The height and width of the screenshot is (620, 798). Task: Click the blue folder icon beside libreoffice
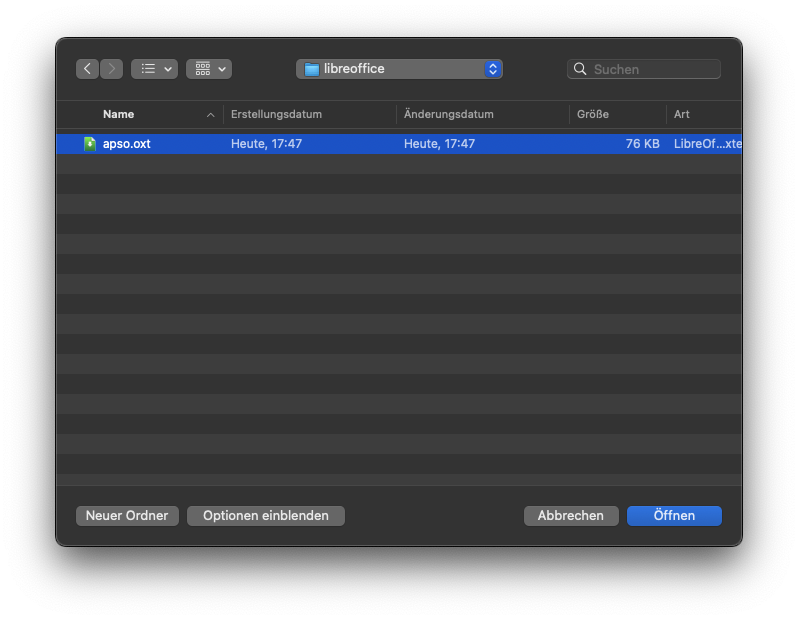pos(311,69)
